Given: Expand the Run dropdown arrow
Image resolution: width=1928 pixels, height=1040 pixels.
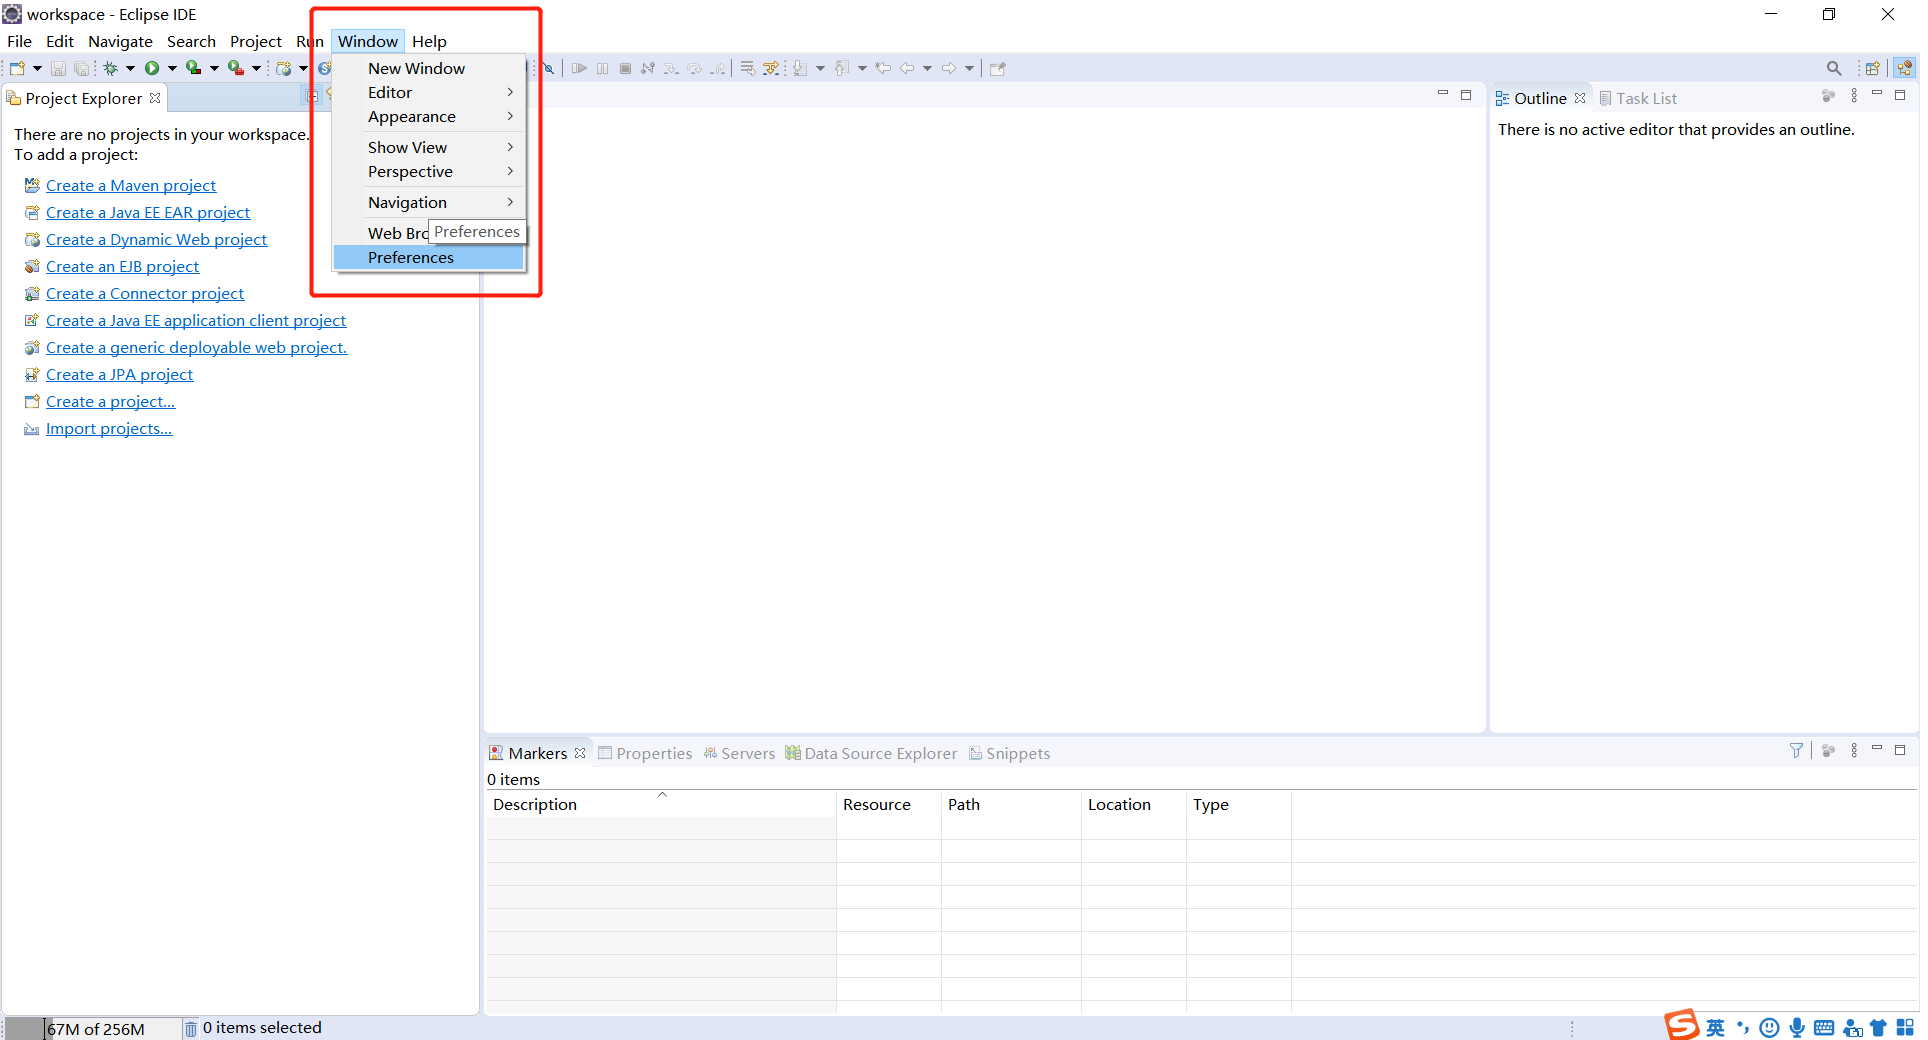Looking at the screenshot, I should pos(172,68).
